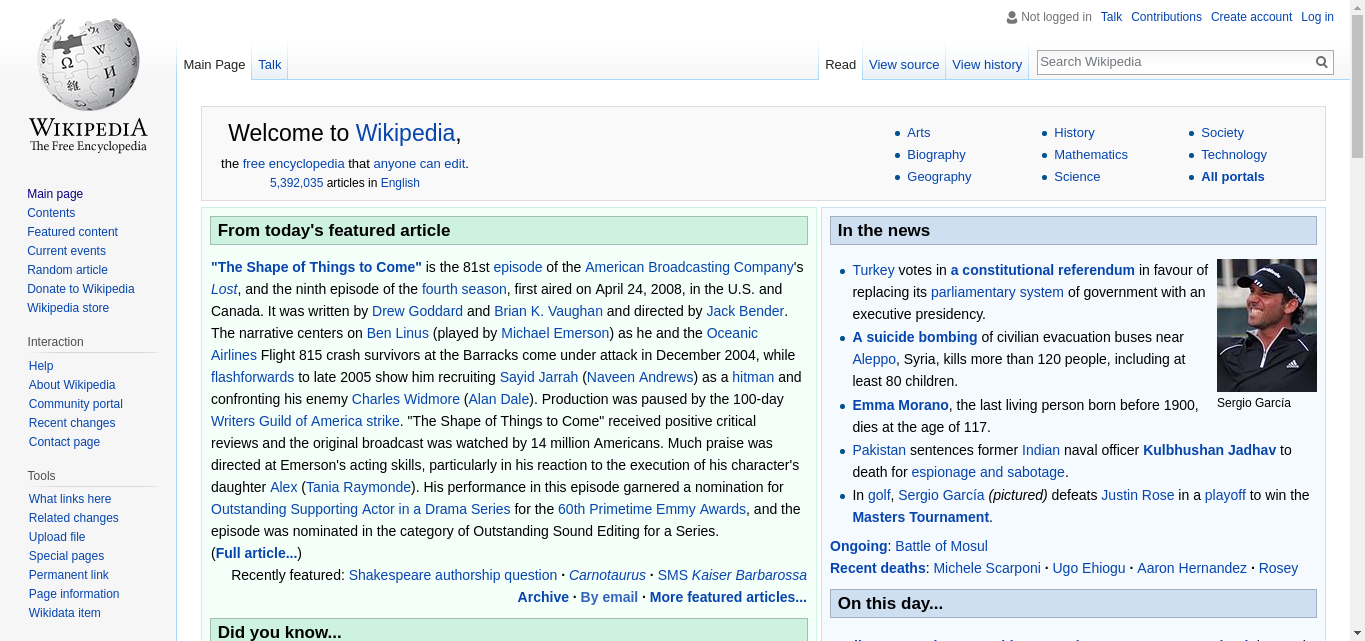Click Recent changes in sidebar
This screenshot has width=1365, height=641.
[x=72, y=423]
